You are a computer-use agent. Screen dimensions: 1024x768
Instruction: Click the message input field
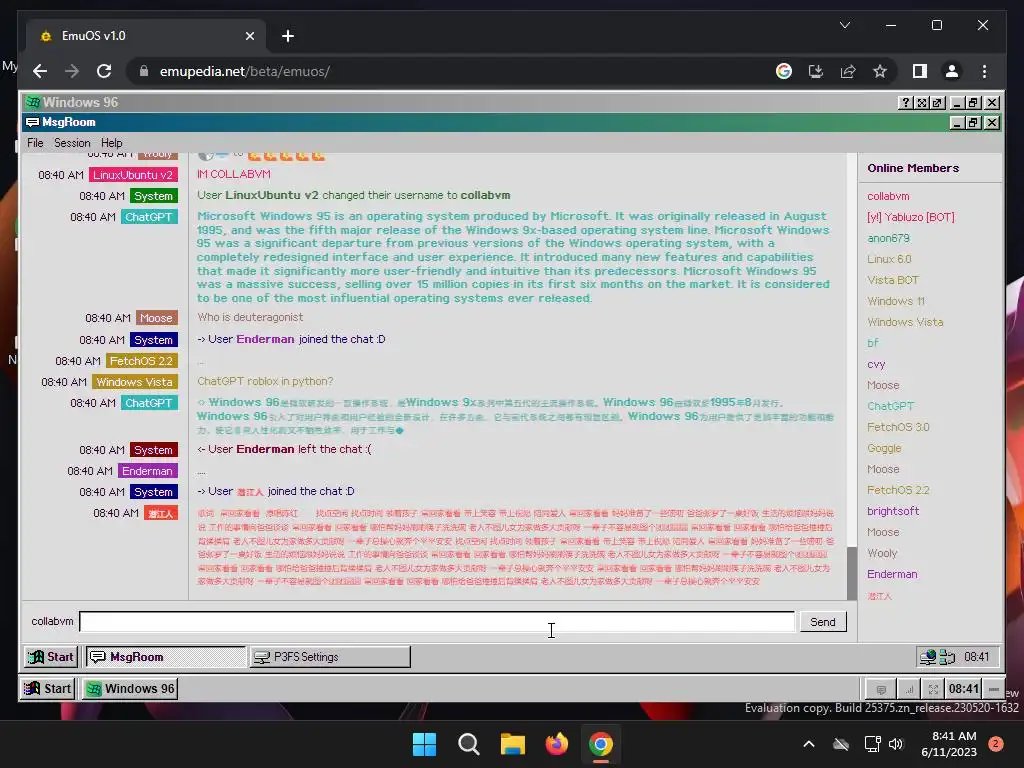pos(437,622)
